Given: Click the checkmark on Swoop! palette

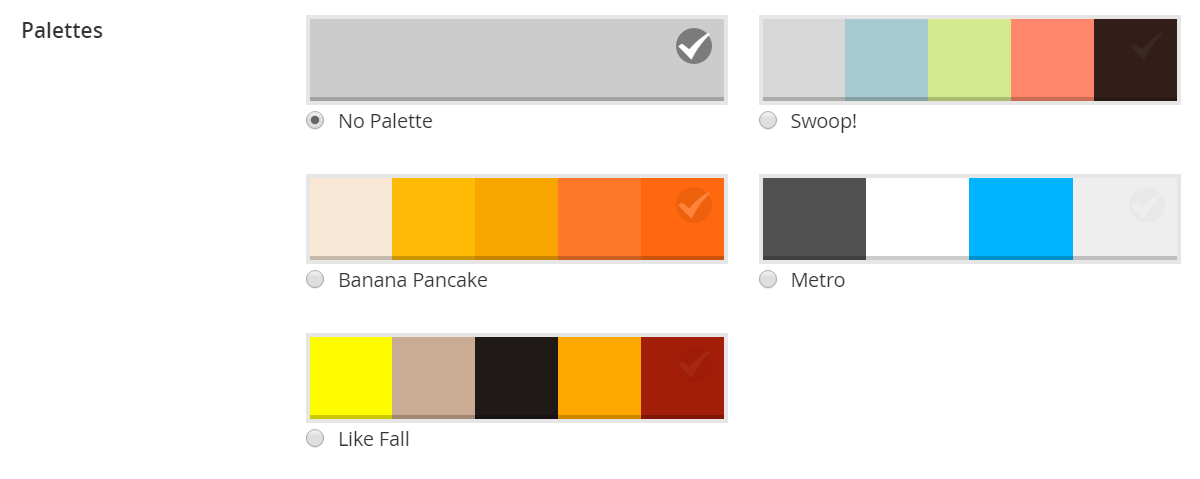Looking at the screenshot, I should [x=1146, y=46].
